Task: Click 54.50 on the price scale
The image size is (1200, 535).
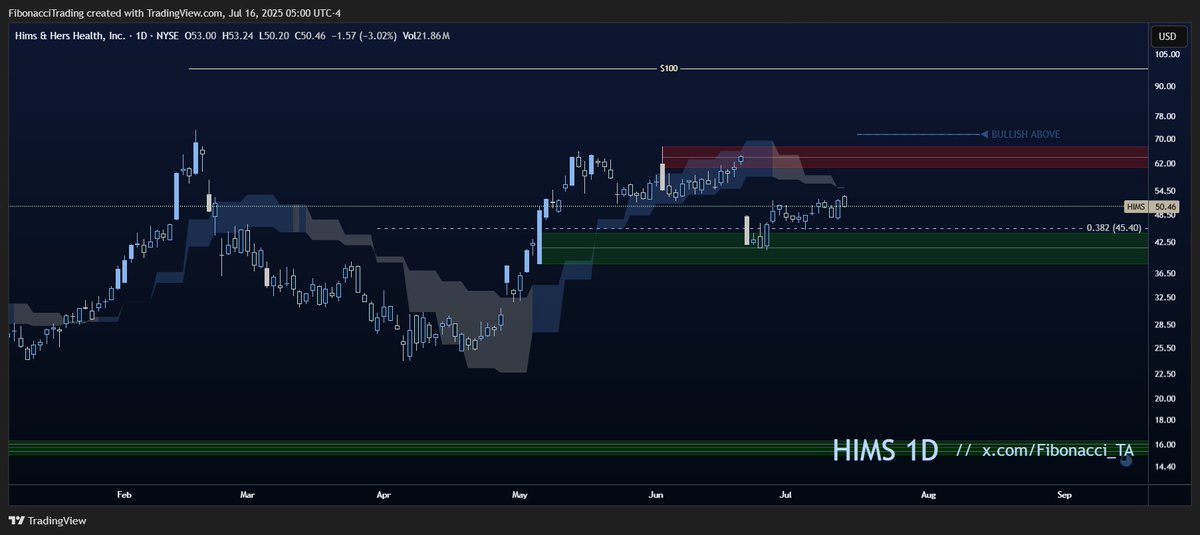Action: (x=1164, y=190)
